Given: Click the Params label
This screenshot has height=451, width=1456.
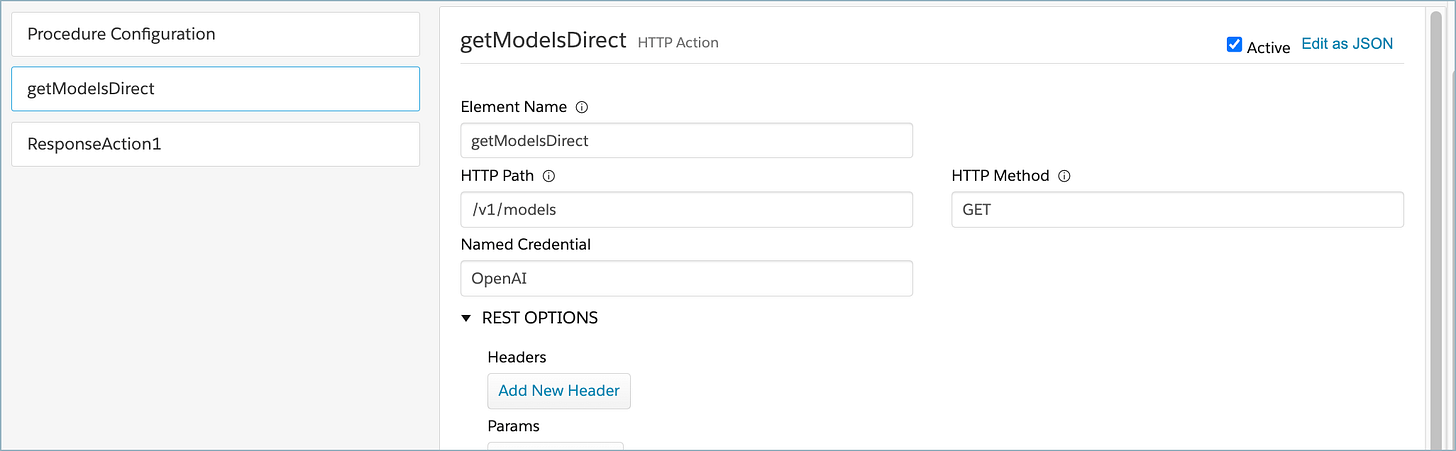Looking at the screenshot, I should (x=514, y=426).
